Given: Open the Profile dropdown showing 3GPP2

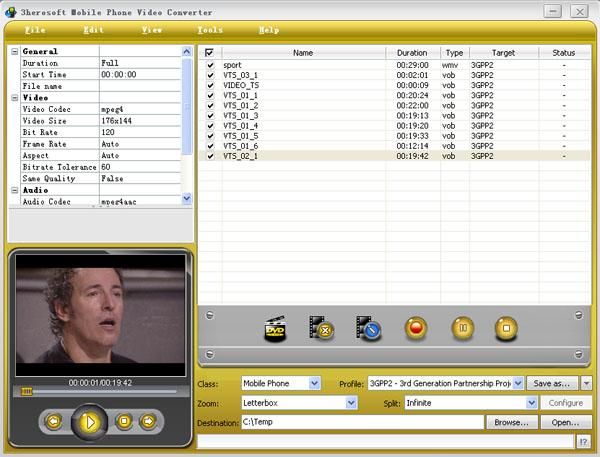Looking at the screenshot, I should tap(518, 383).
